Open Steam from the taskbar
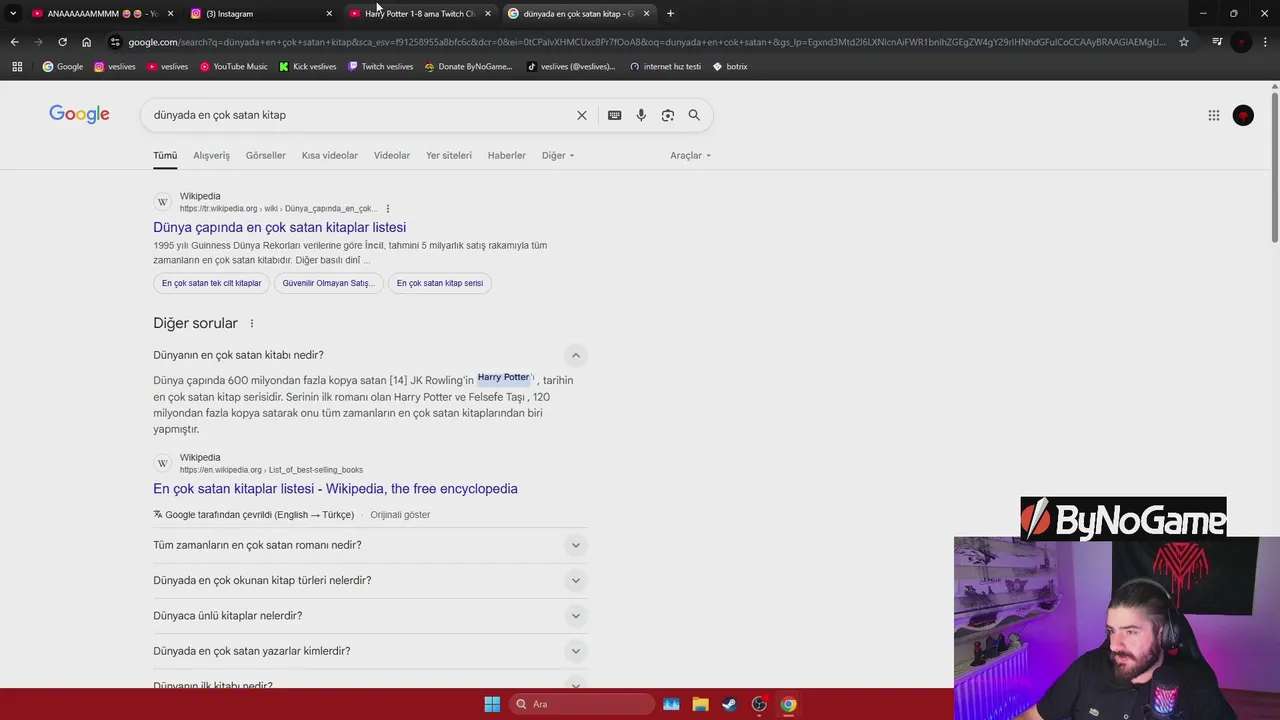 729,704
